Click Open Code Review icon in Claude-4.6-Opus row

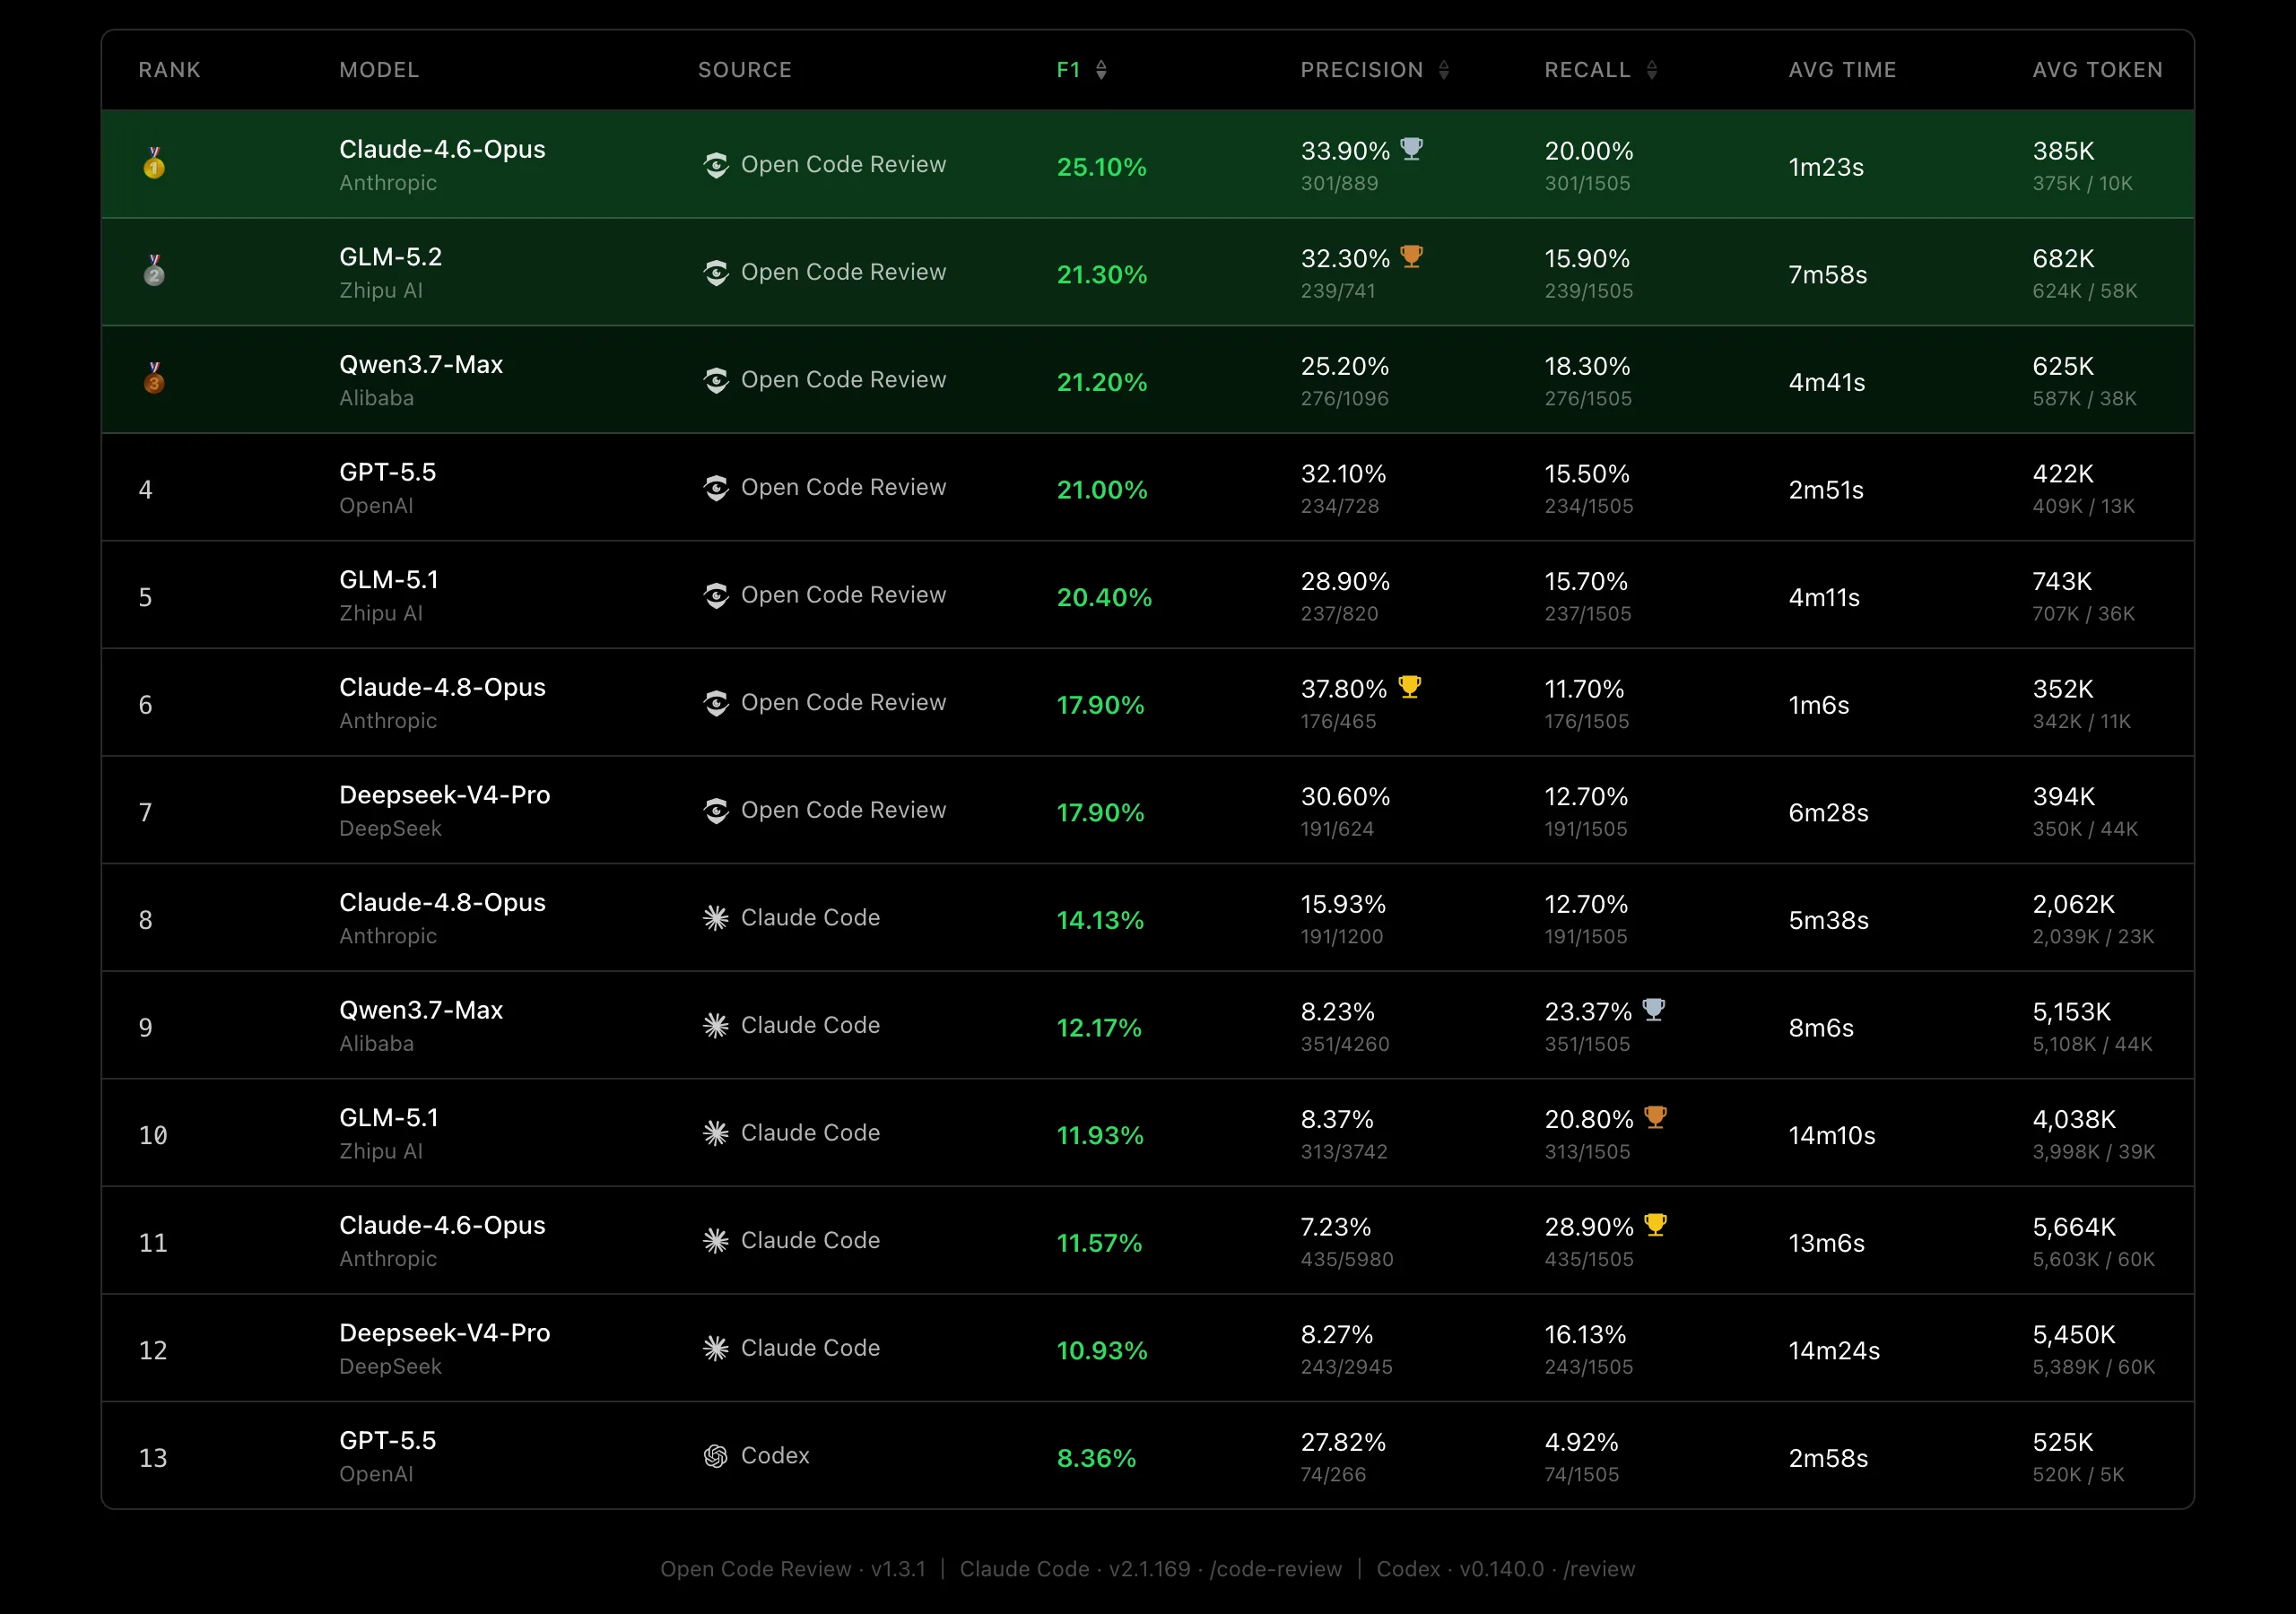coord(716,165)
